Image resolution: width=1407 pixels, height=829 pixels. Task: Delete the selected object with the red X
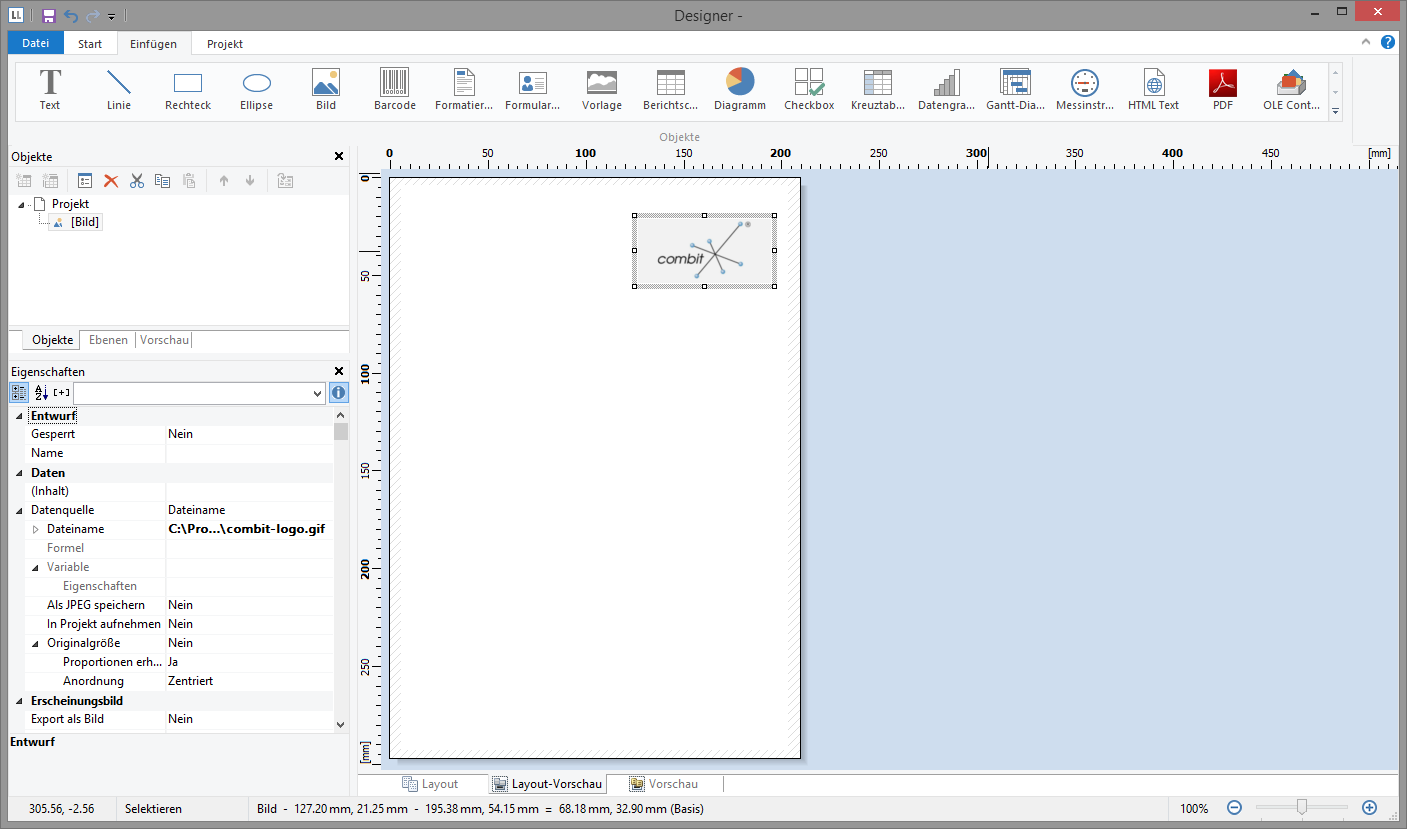point(112,181)
